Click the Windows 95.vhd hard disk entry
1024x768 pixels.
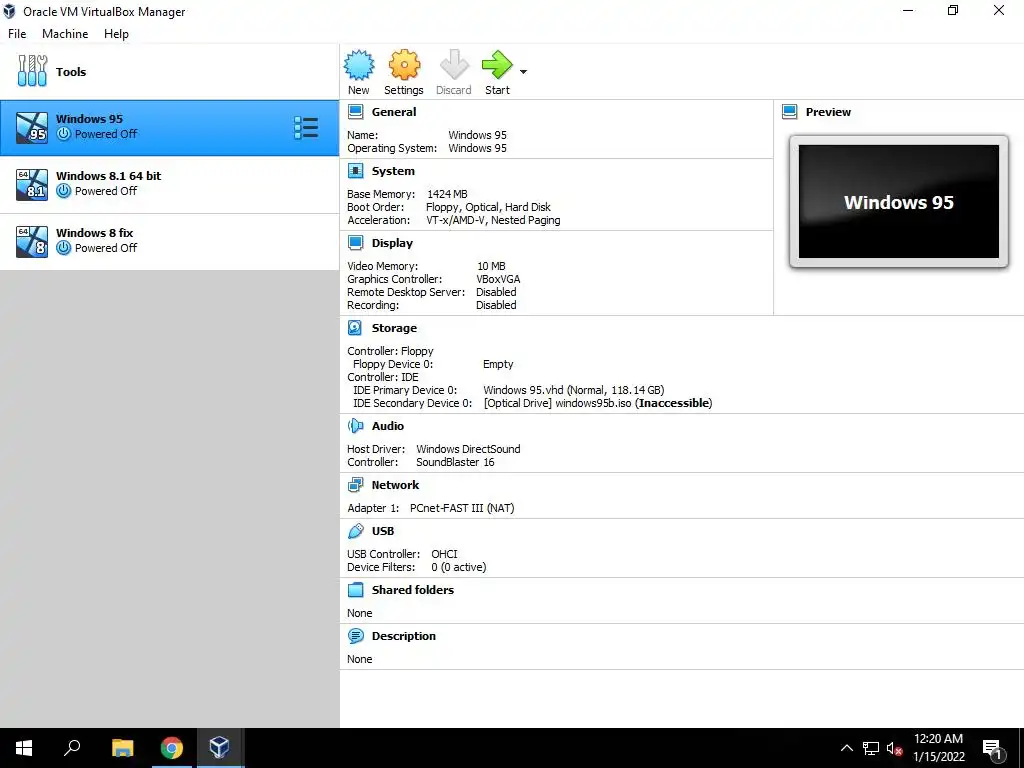(x=573, y=390)
